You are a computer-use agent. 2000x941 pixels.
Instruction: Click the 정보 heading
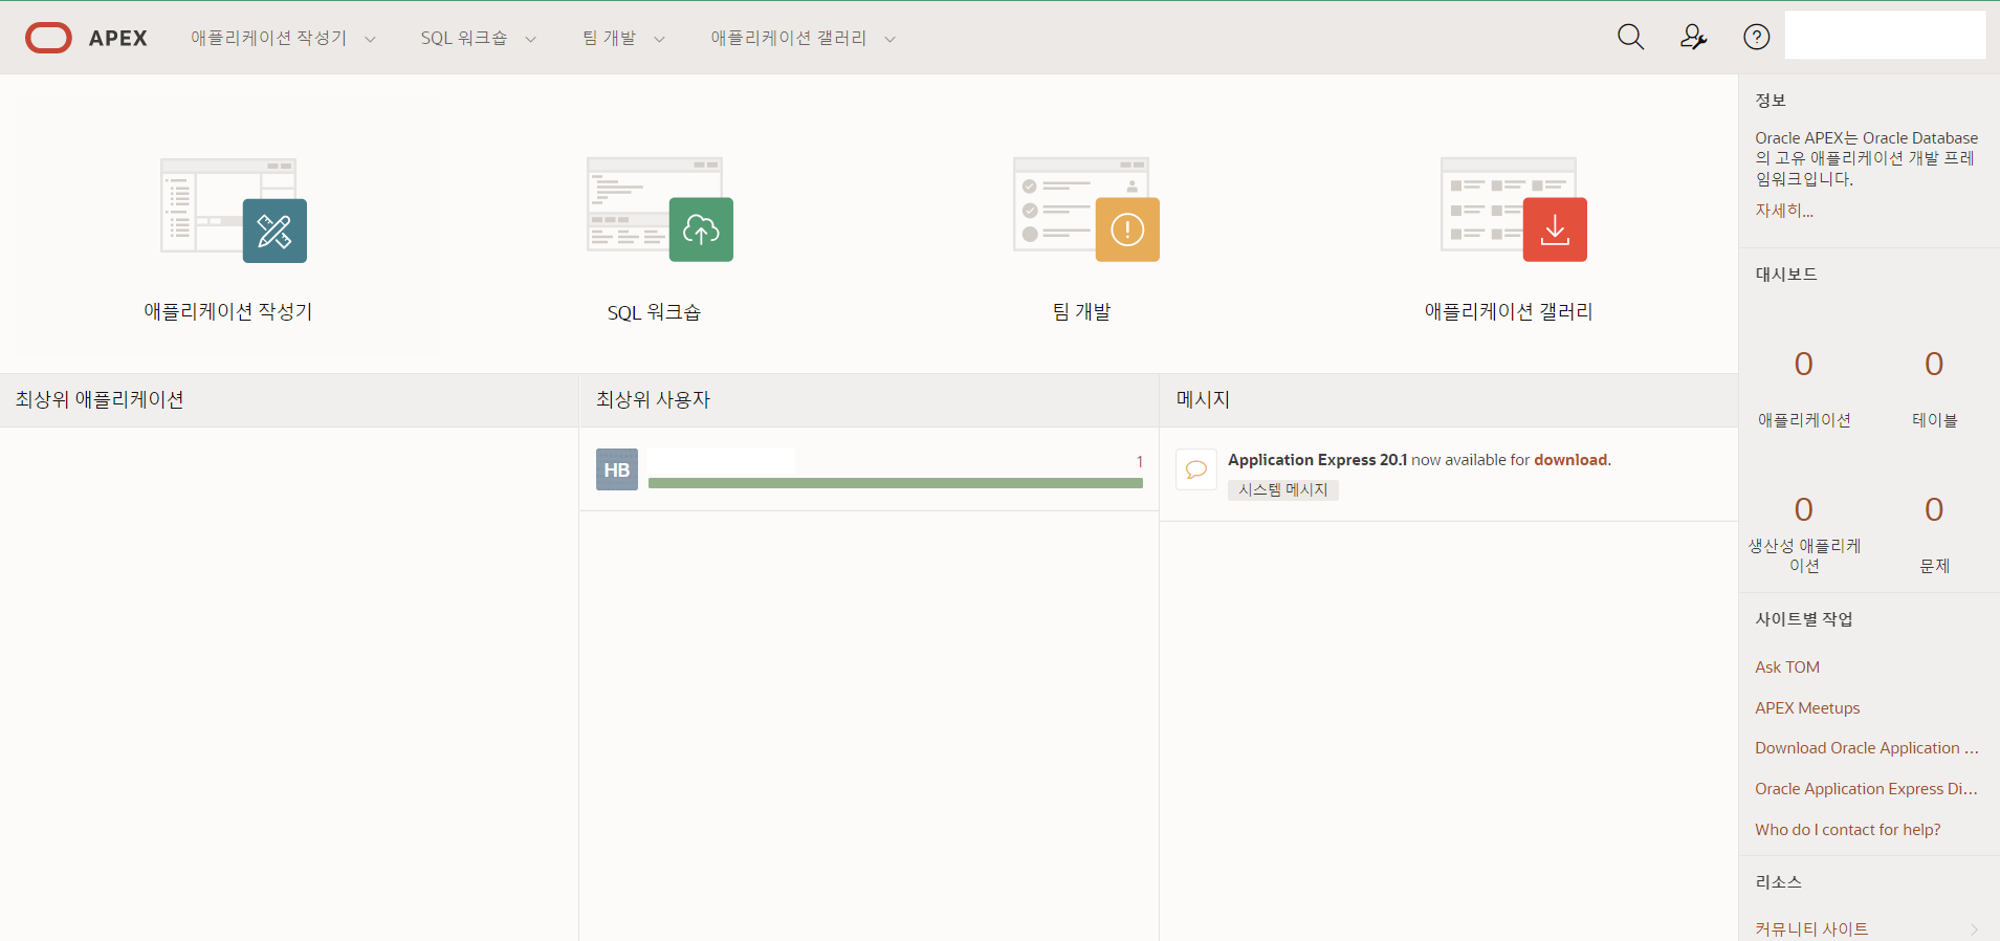(1770, 100)
